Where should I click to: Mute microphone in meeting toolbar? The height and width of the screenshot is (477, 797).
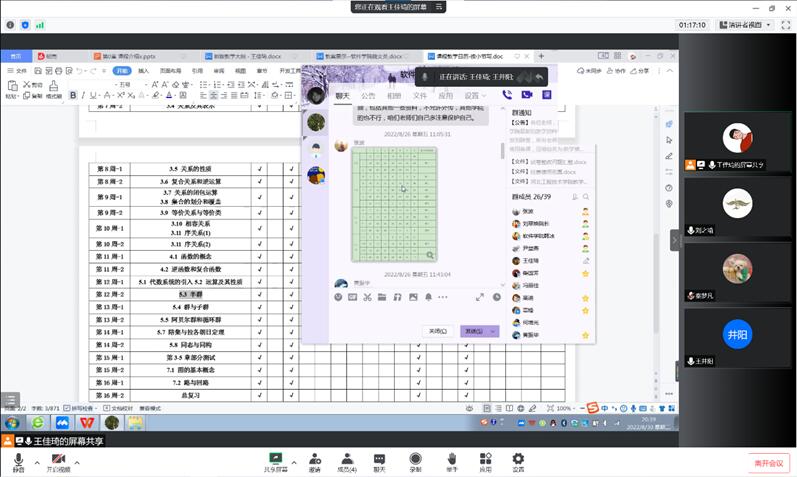[19, 460]
